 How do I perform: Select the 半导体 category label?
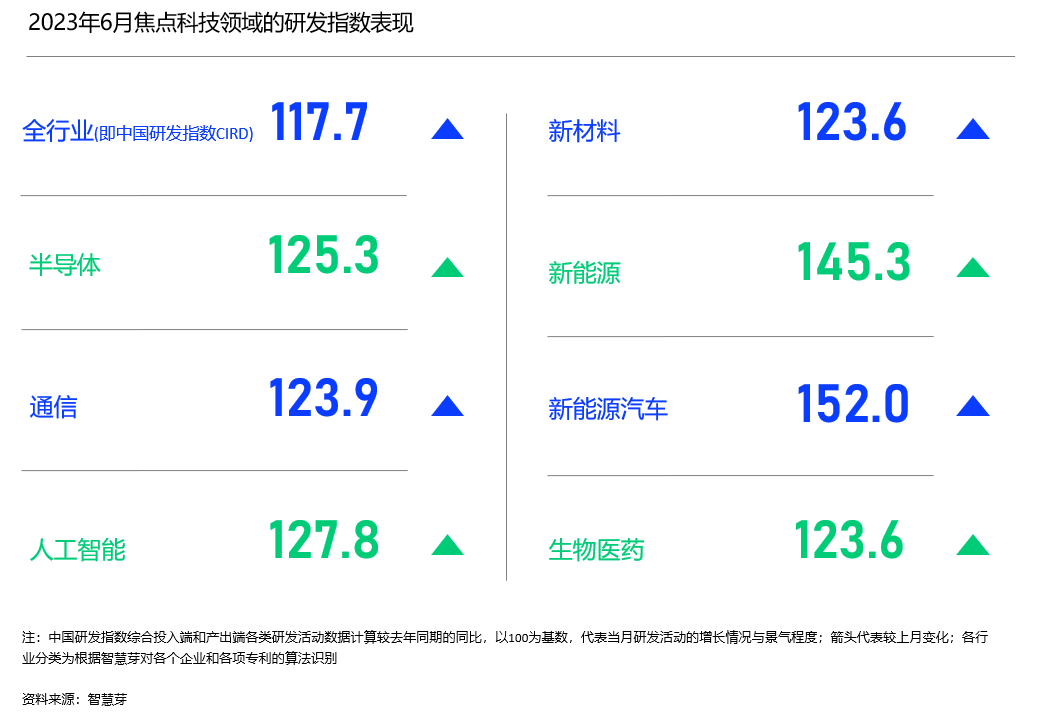pos(65,265)
